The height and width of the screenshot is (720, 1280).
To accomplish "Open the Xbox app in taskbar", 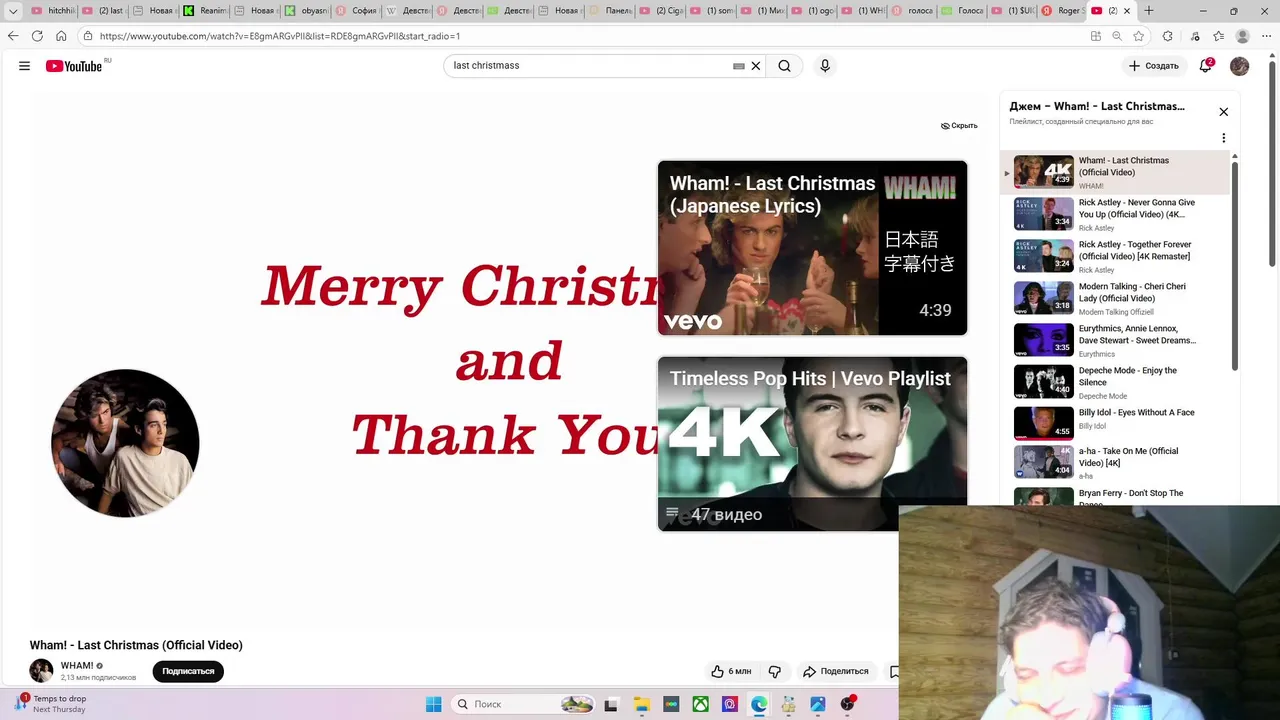I will click(x=701, y=704).
